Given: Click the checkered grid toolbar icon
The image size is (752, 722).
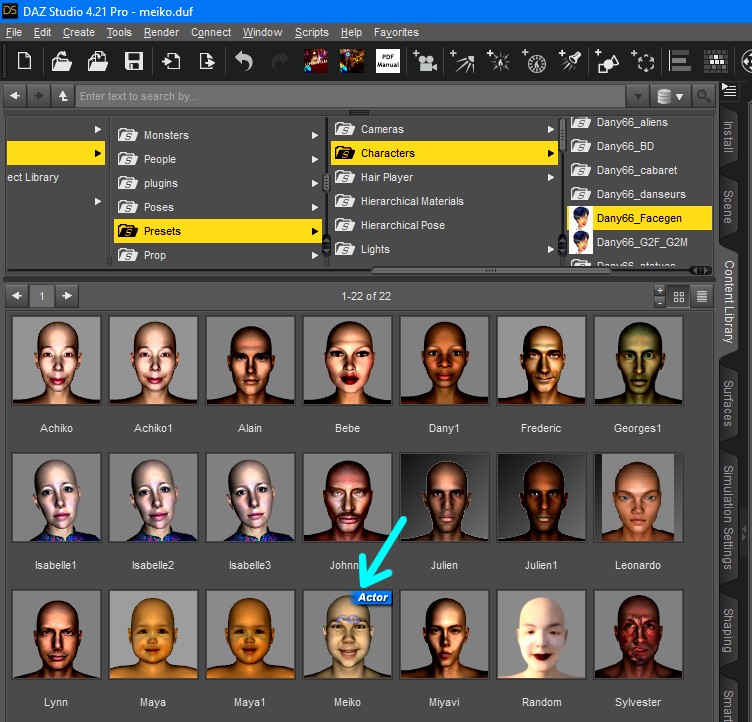Looking at the screenshot, I should (716, 61).
